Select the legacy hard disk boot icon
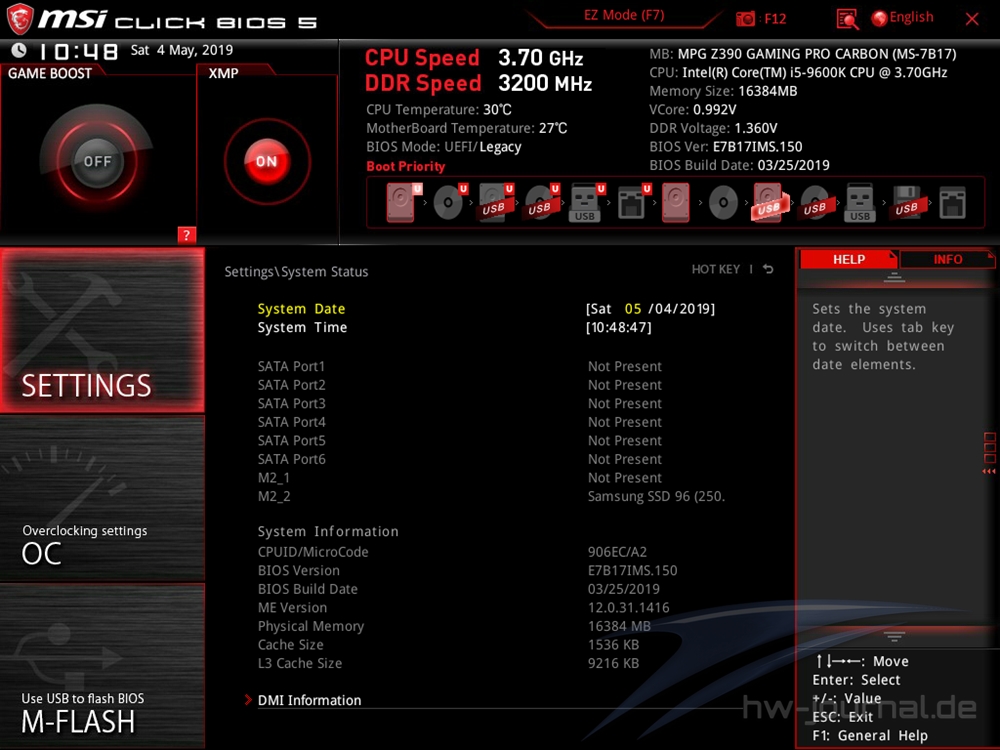 [x=676, y=203]
